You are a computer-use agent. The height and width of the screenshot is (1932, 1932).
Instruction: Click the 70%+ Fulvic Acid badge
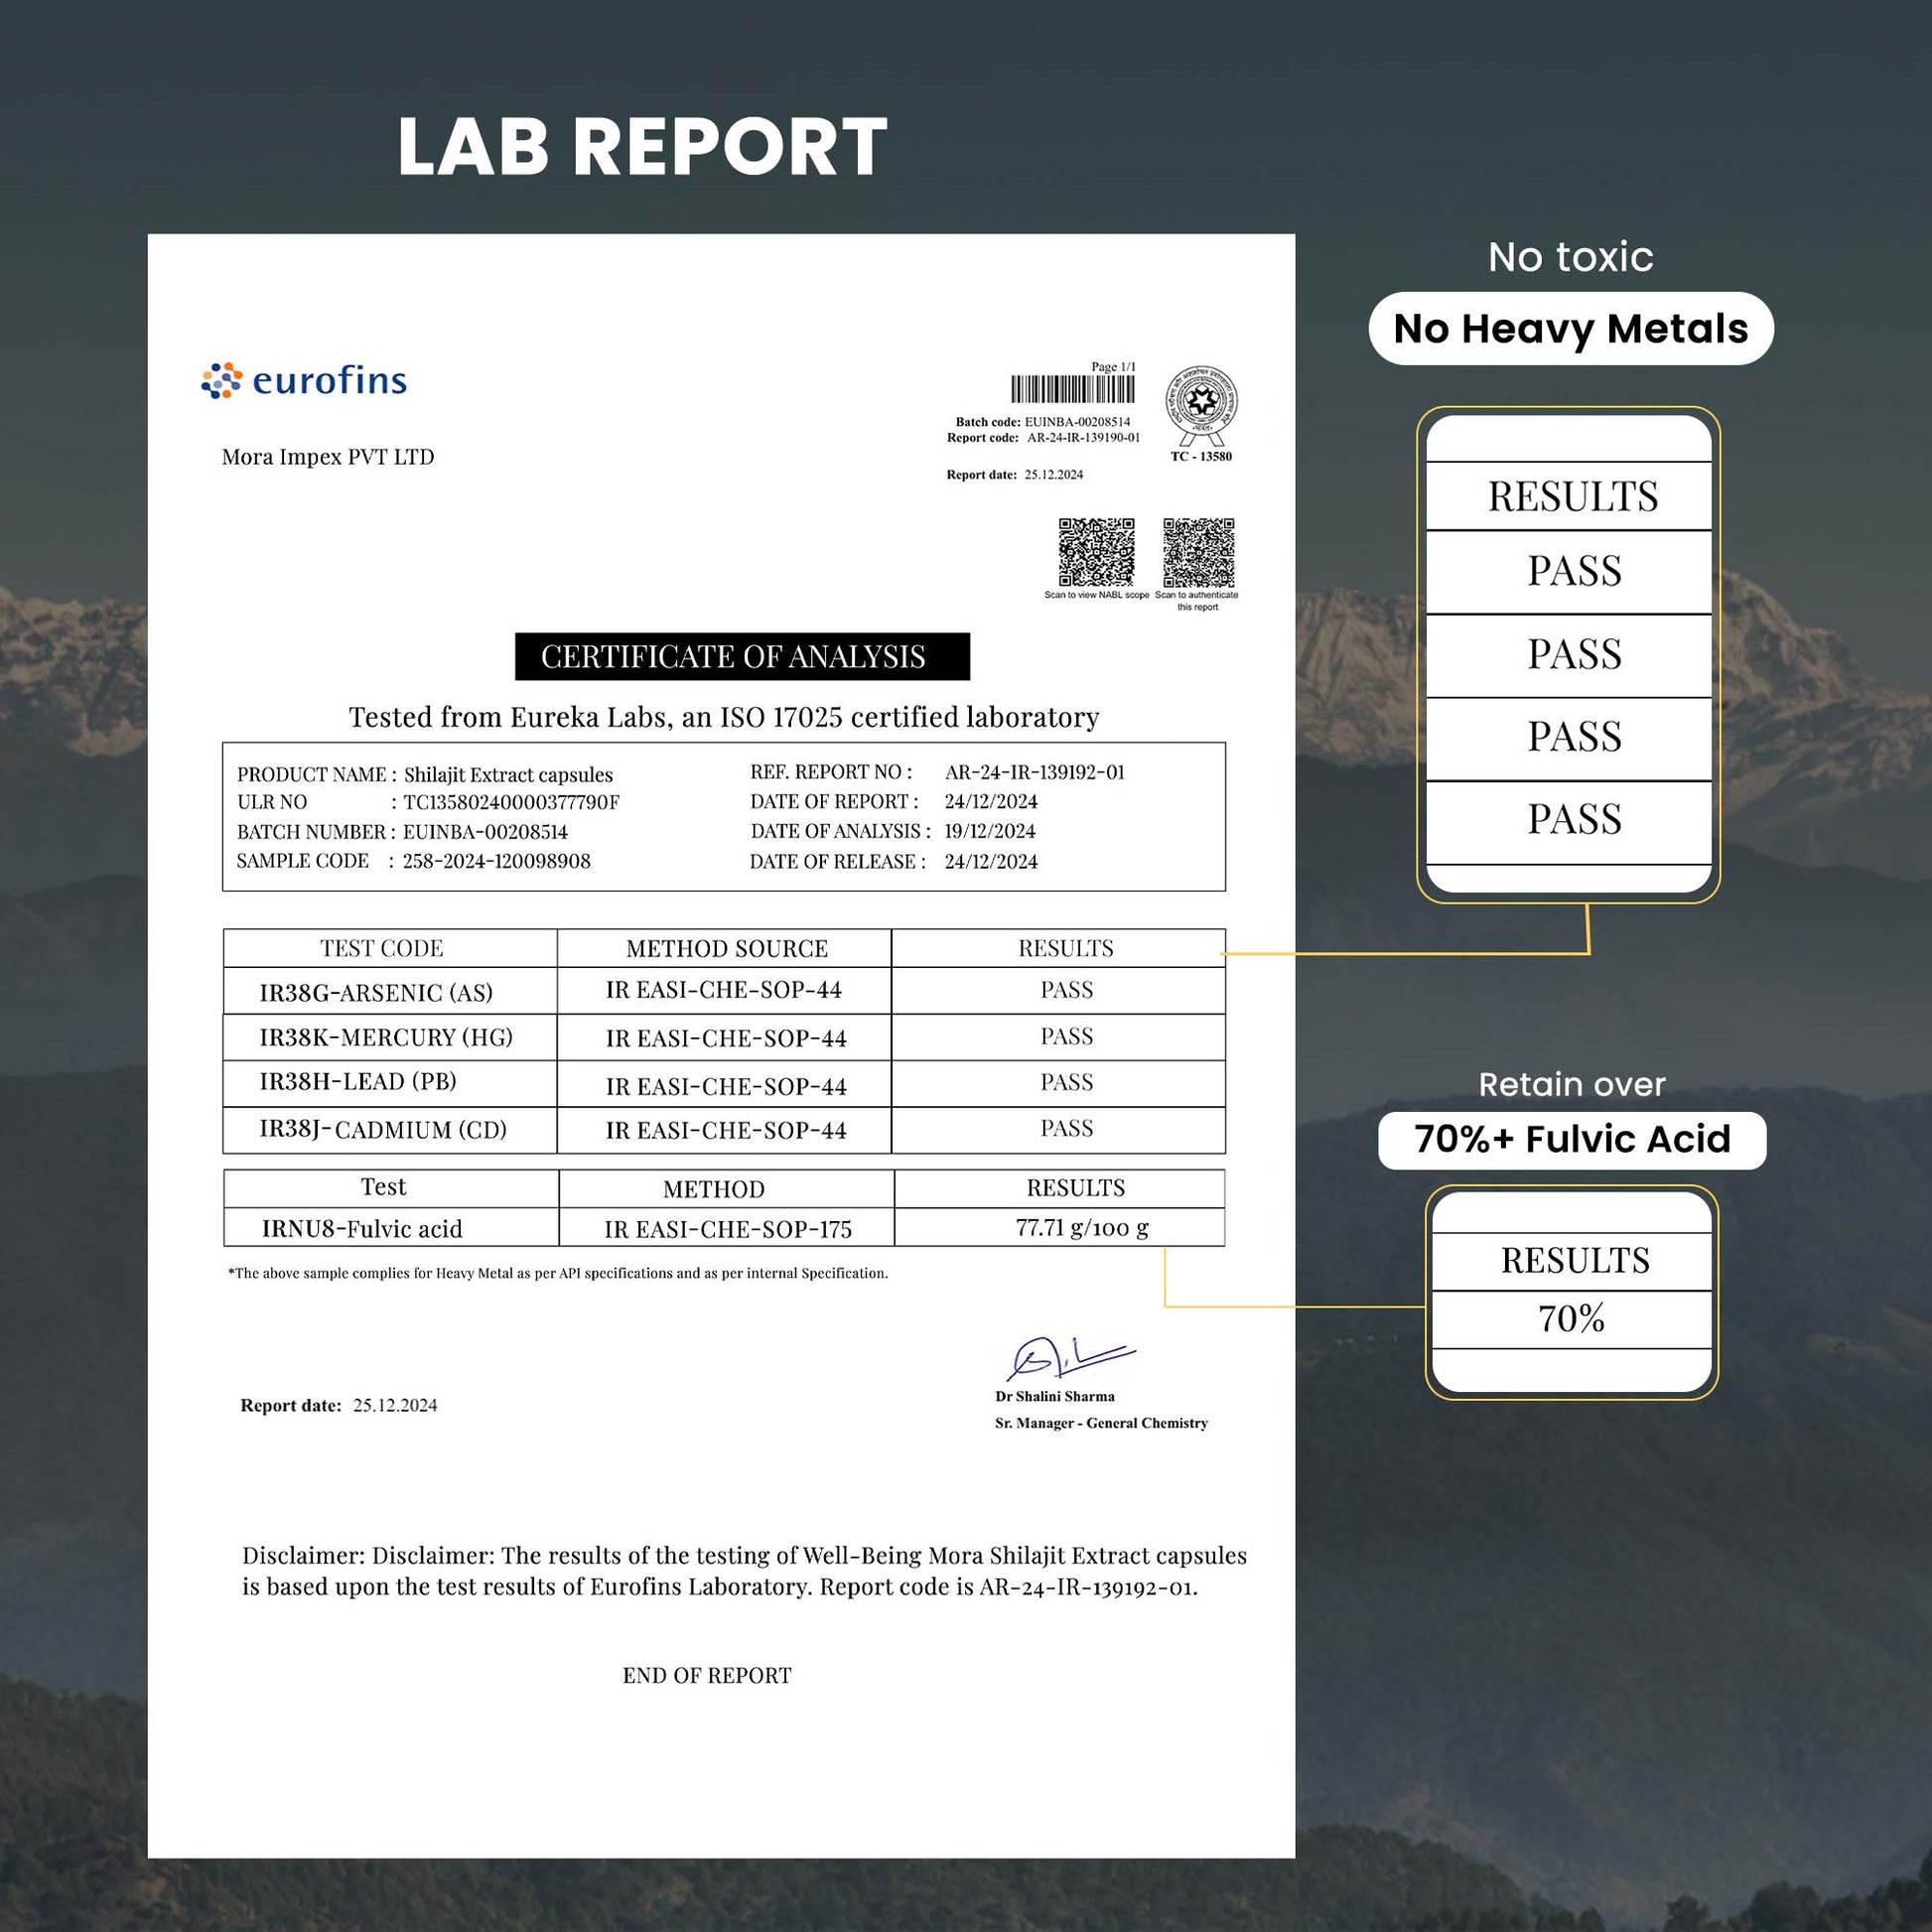1571,1140
